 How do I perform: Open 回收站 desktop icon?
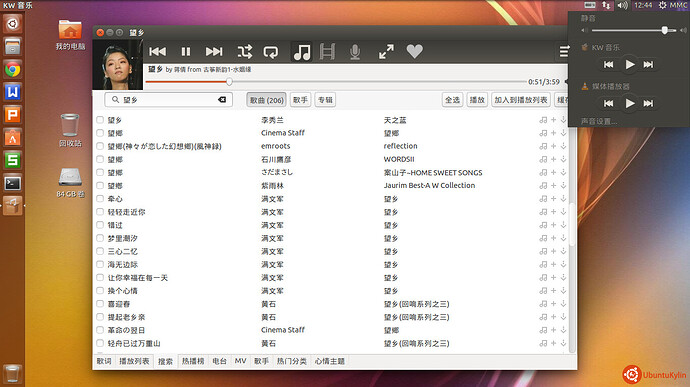[70, 130]
